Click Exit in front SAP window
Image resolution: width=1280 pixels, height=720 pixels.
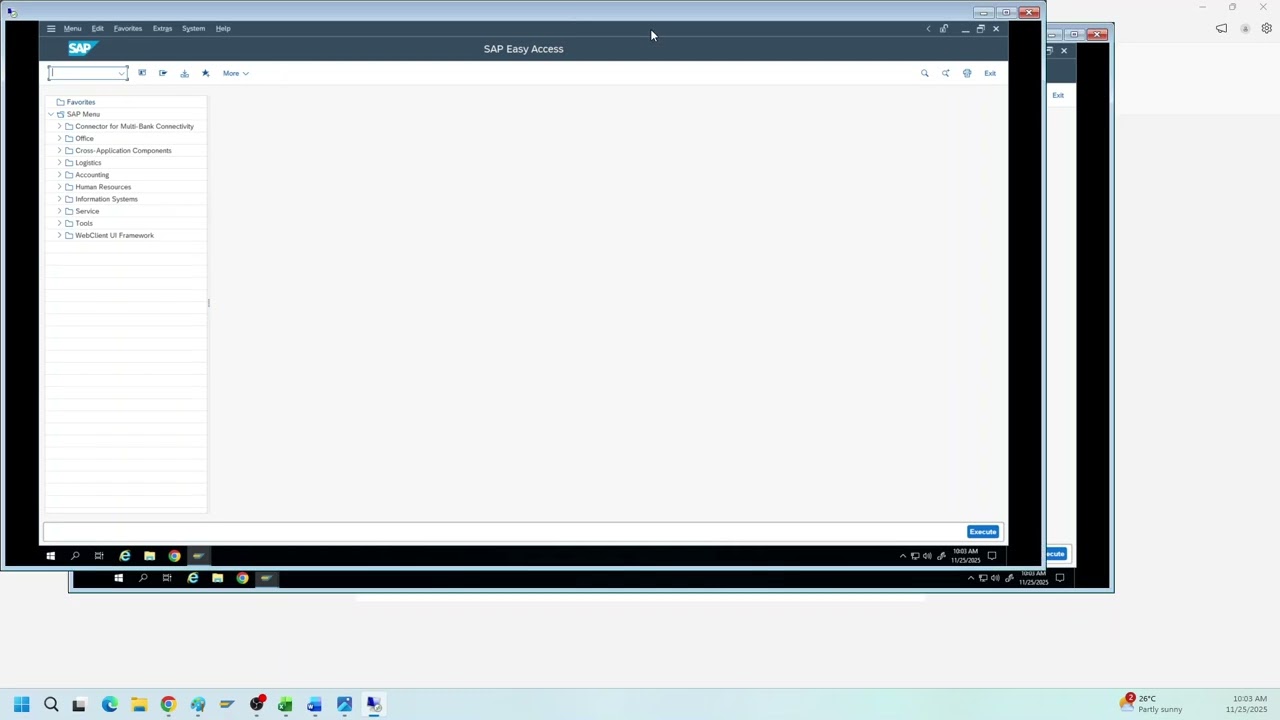(x=990, y=73)
